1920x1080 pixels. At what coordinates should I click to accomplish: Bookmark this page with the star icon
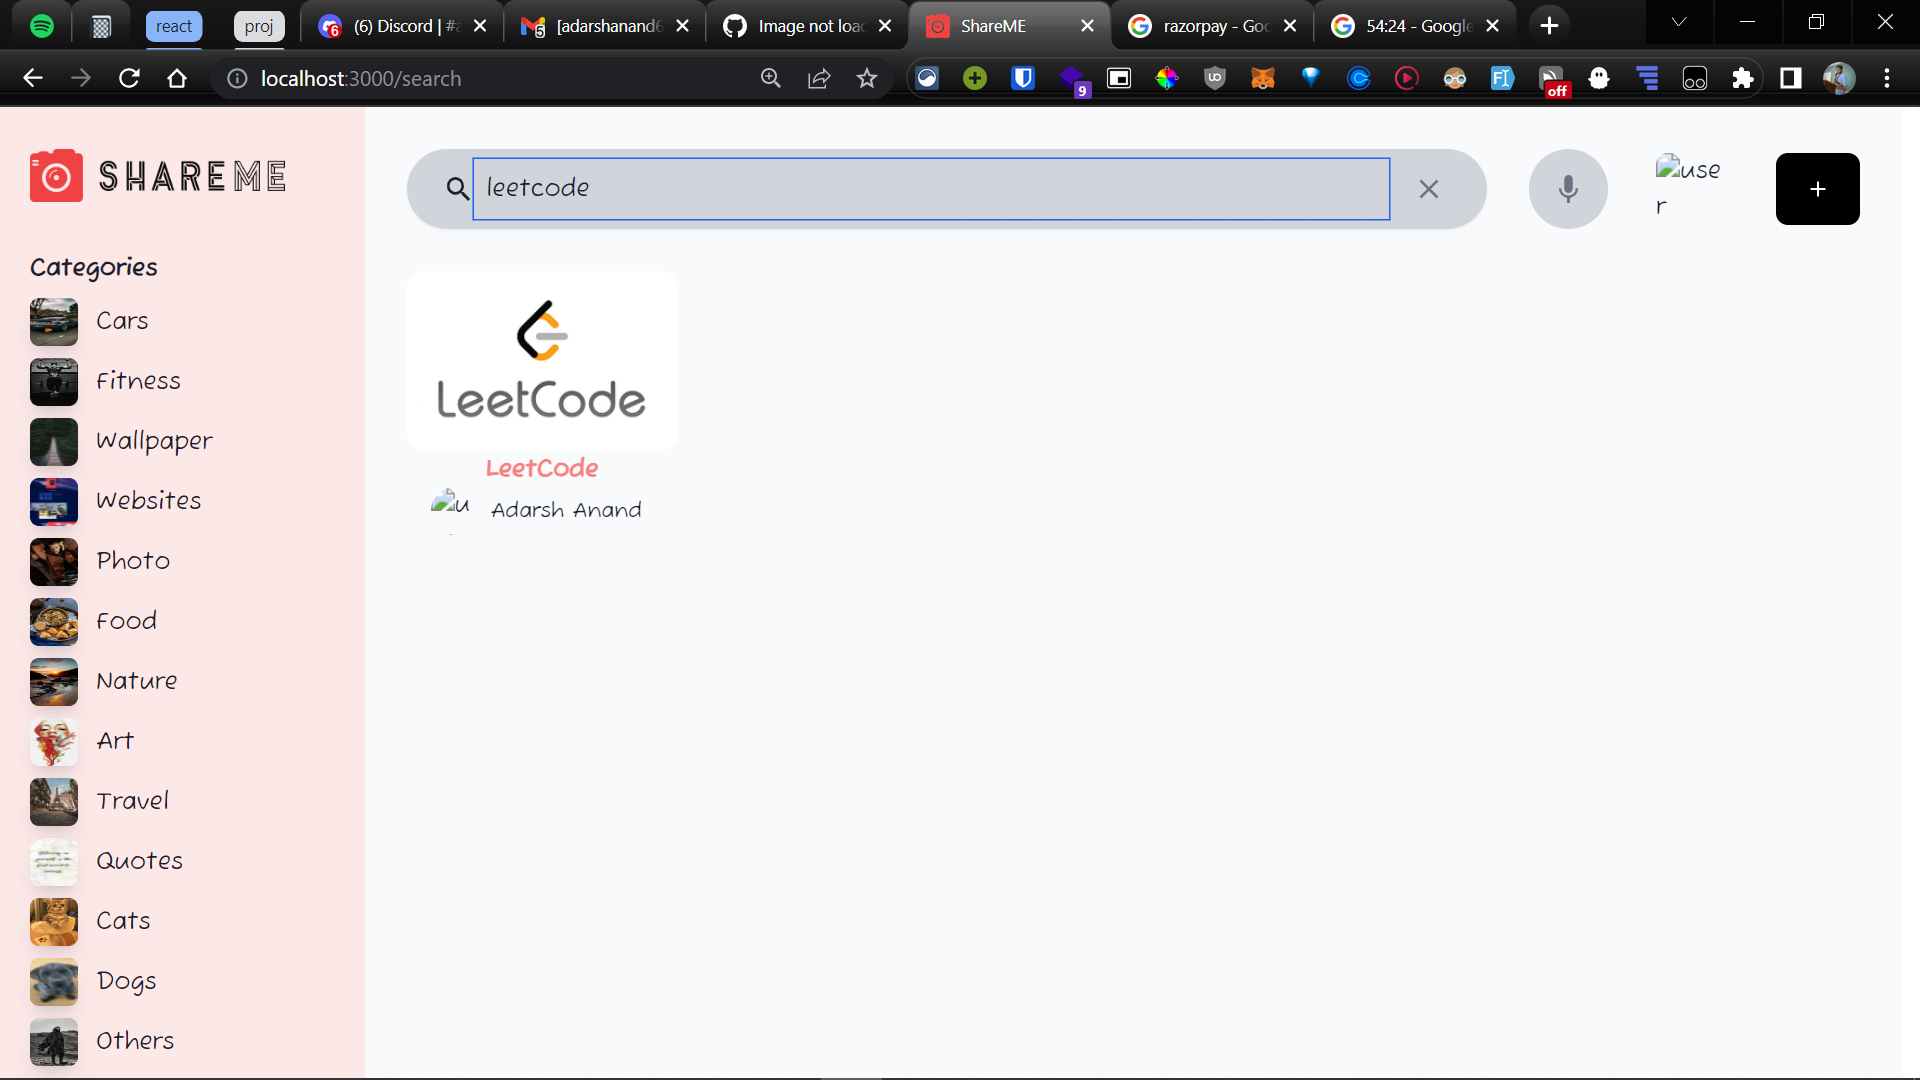866,78
